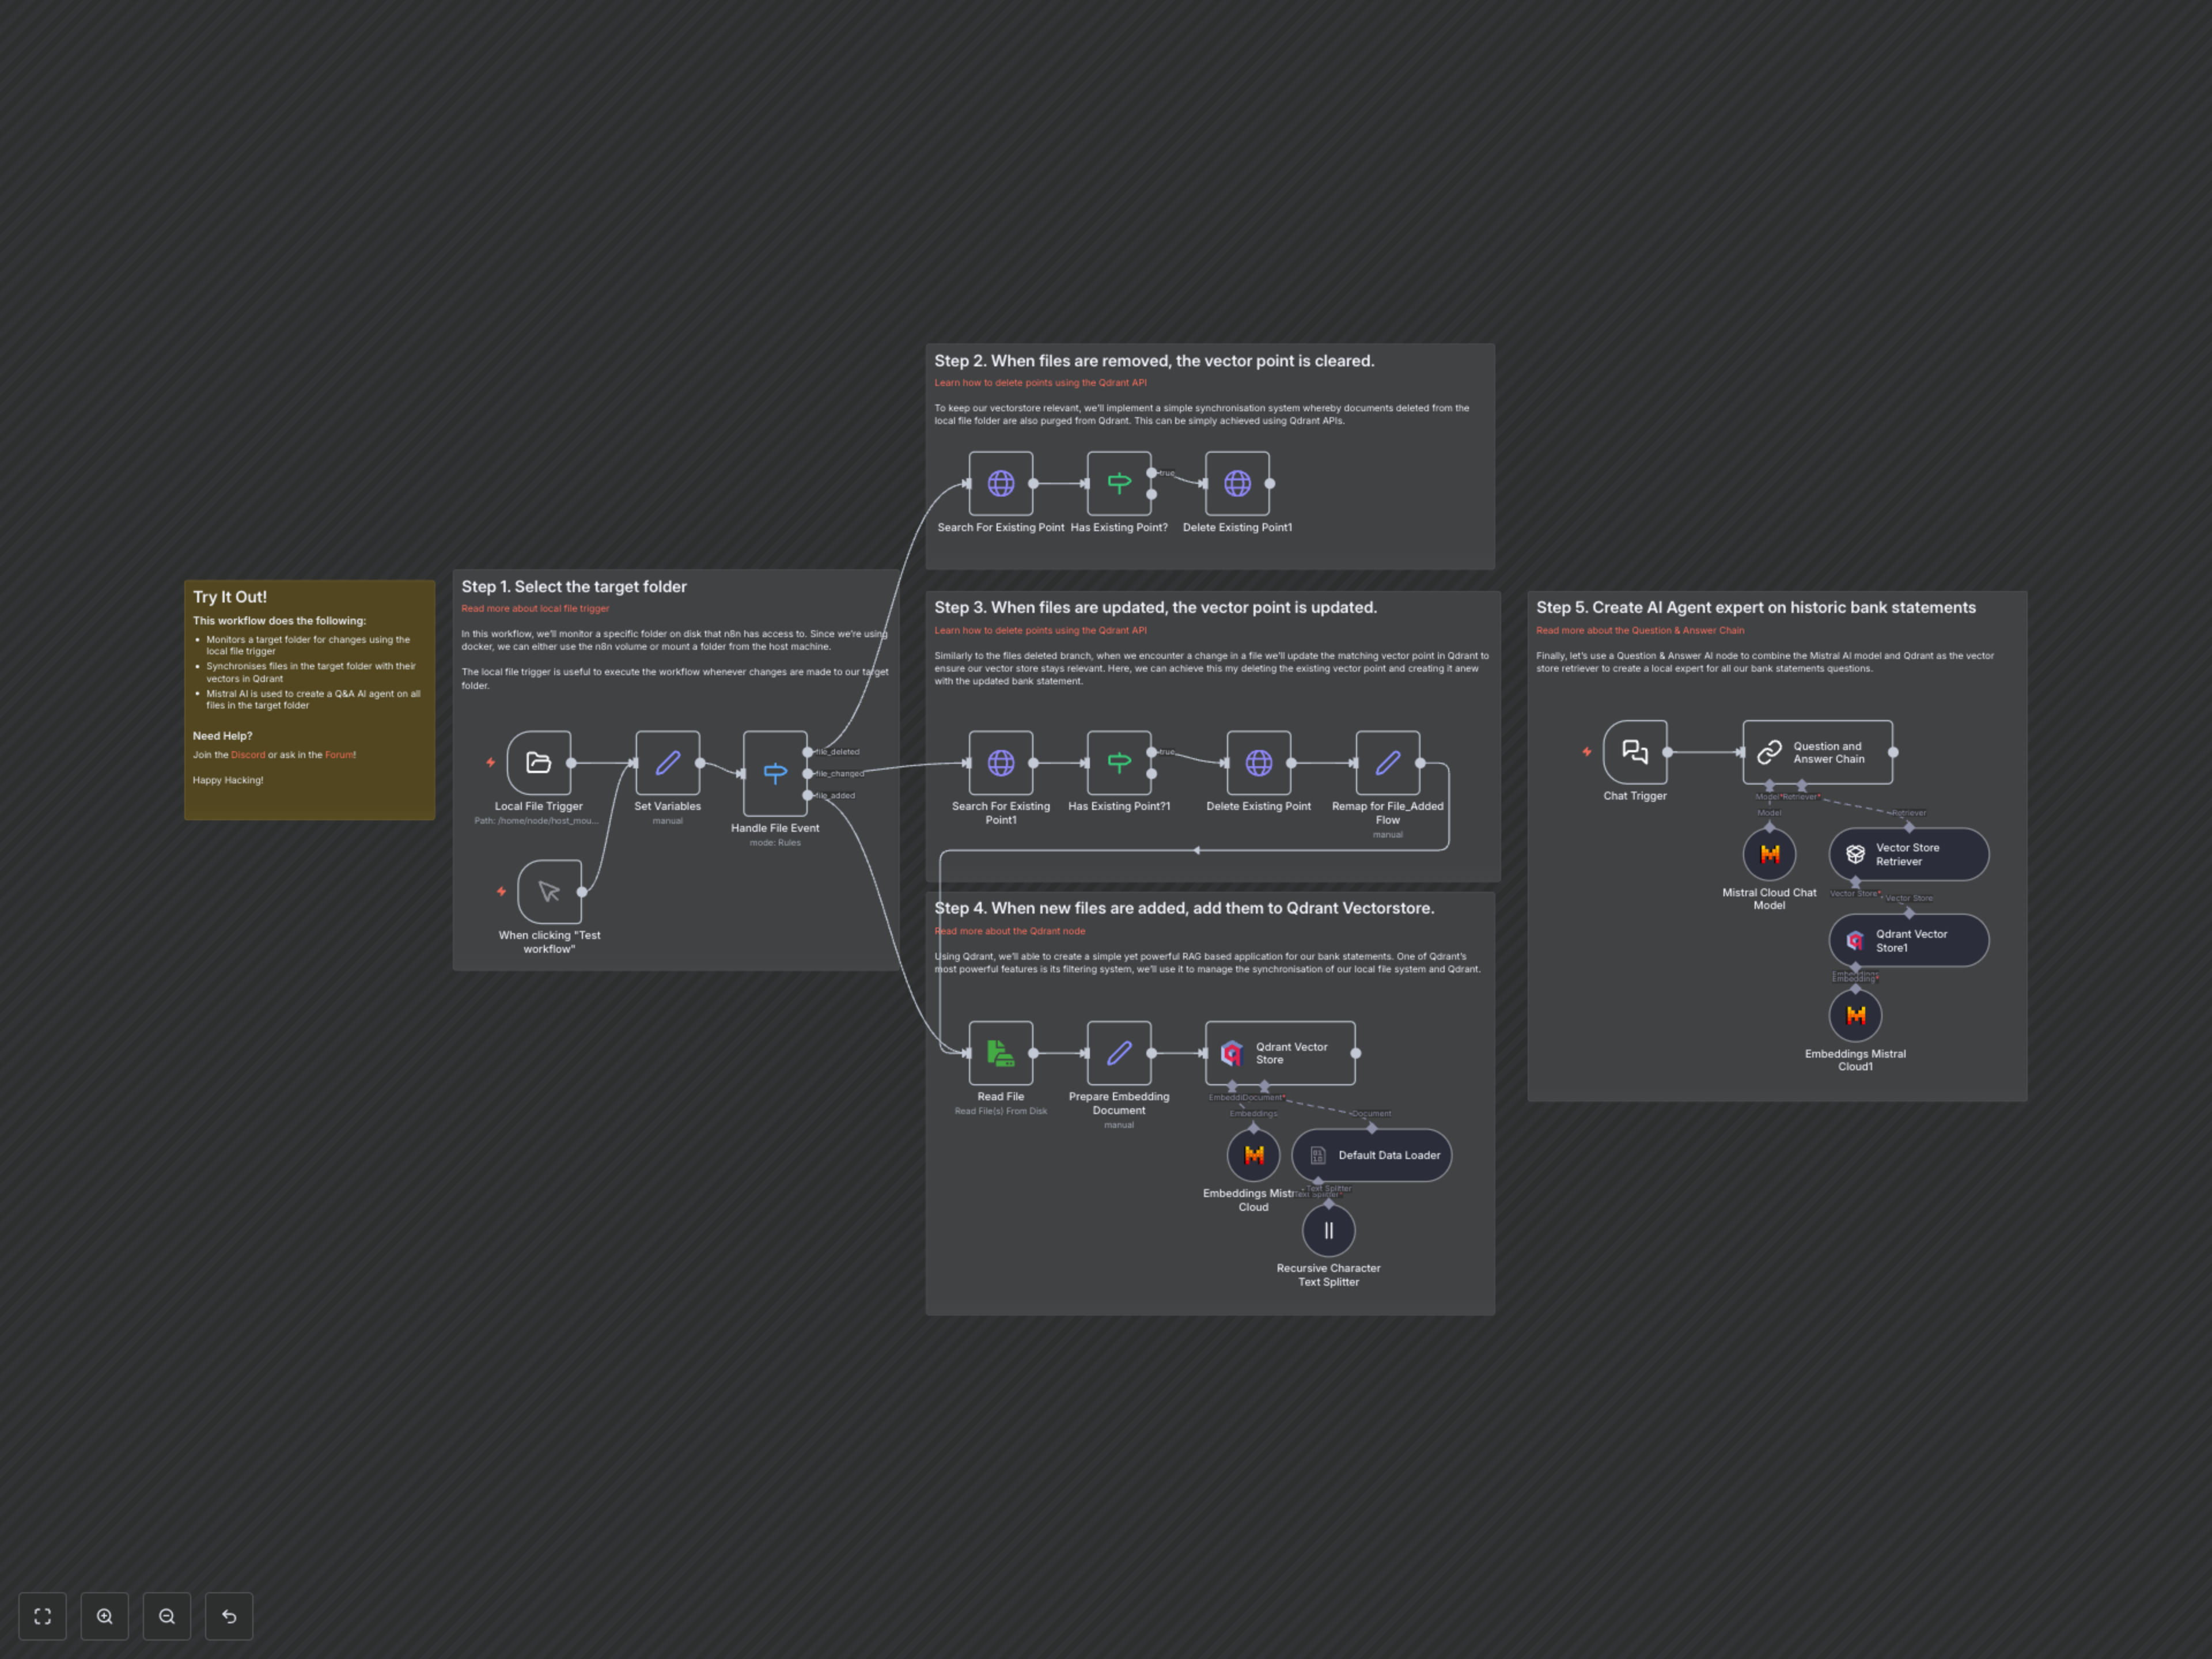2212x1659 pixels.
Task: Open 'Read more about the Qdrant node' link
Action: [1010, 931]
